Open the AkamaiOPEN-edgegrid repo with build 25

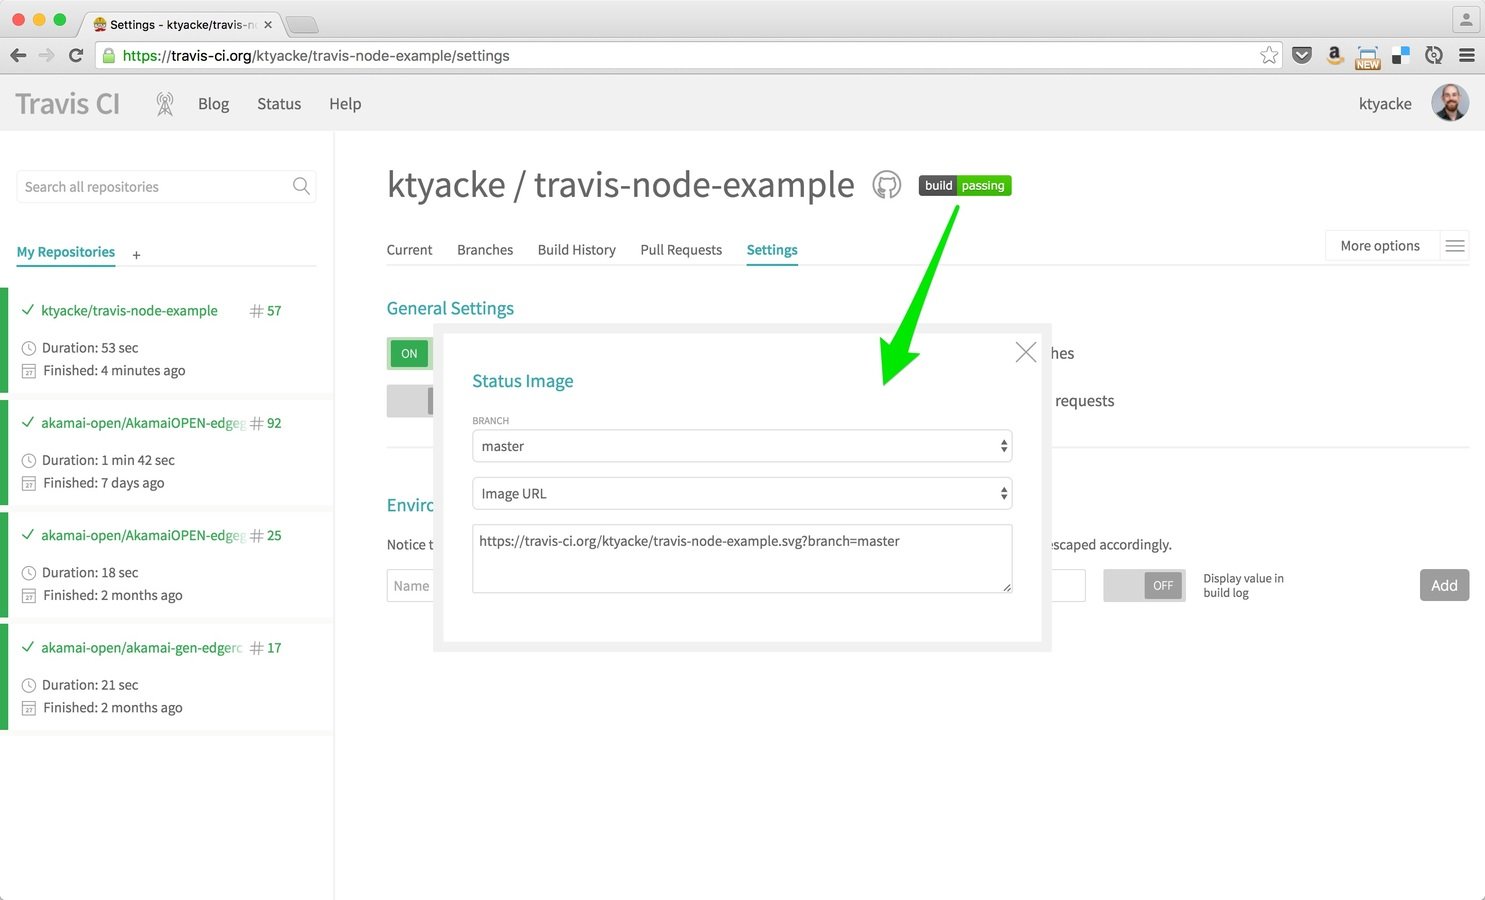click(143, 536)
